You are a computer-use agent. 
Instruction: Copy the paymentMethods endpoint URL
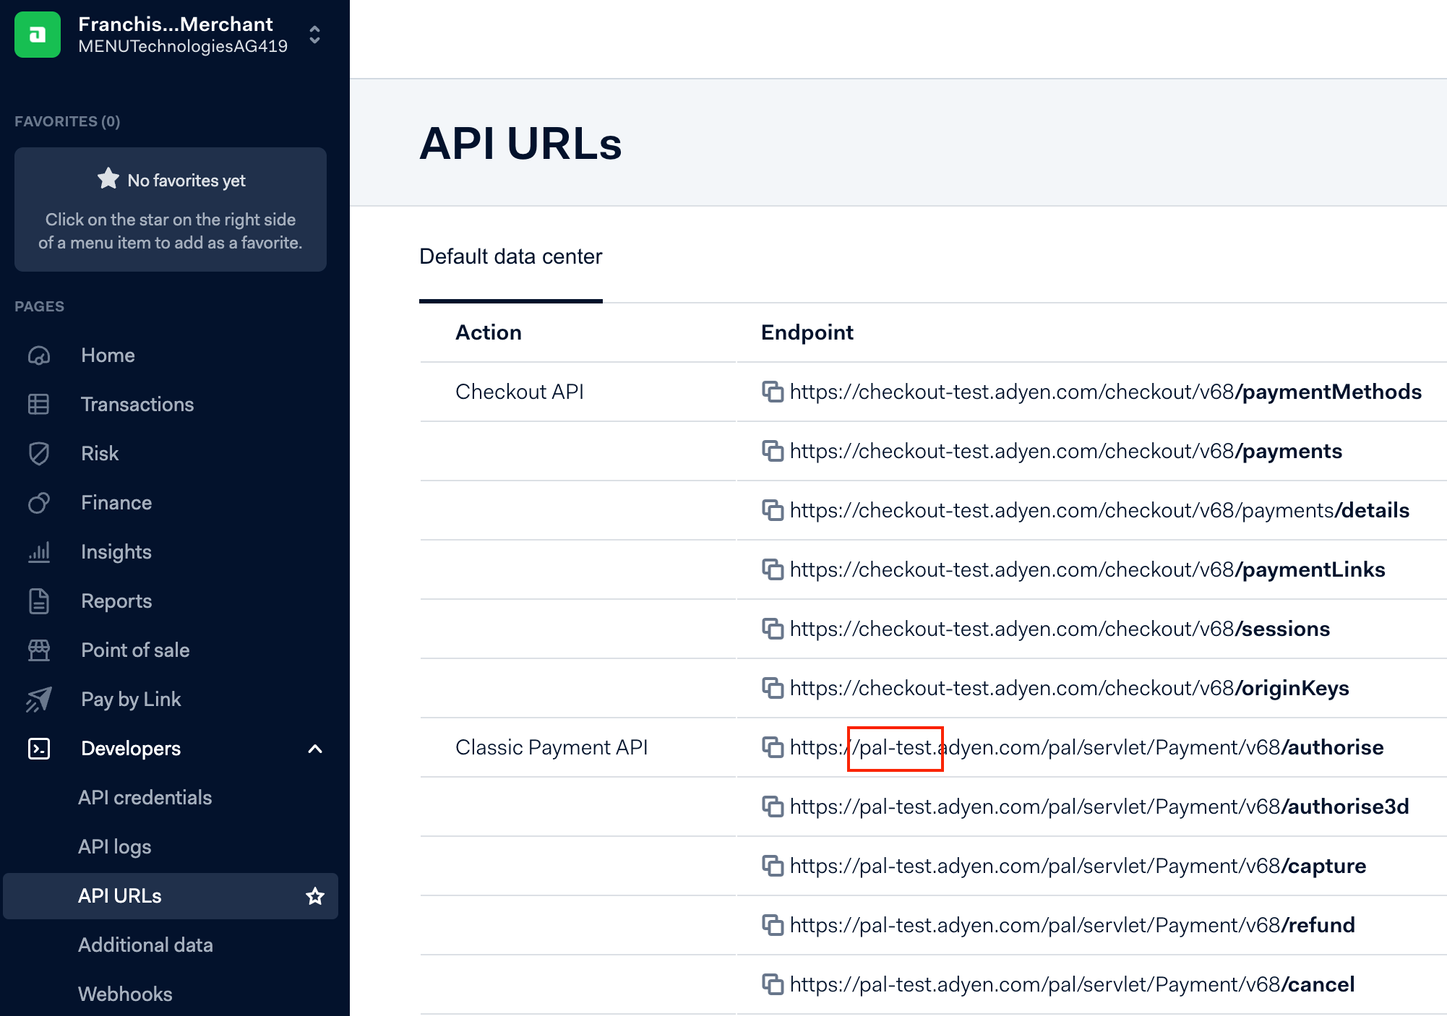tap(773, 391)
